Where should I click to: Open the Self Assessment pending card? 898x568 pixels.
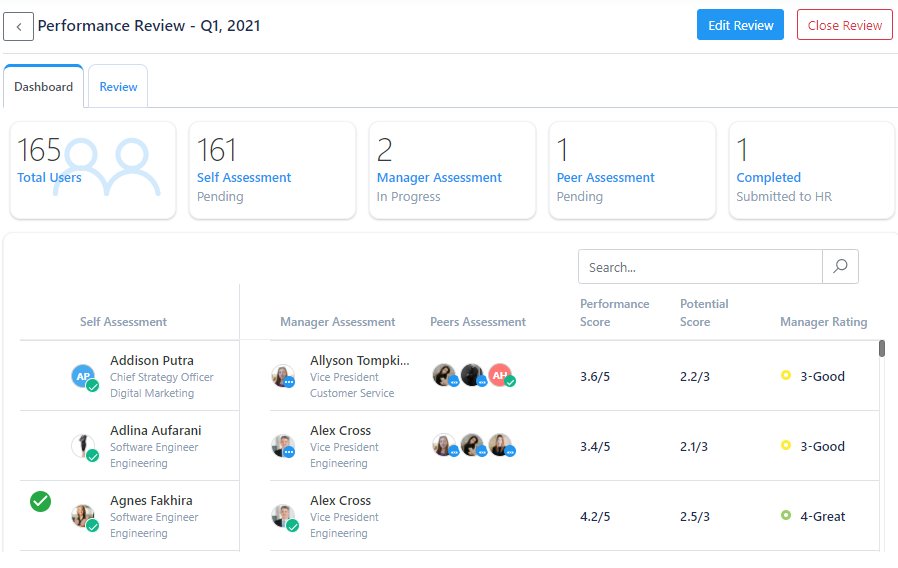click(272, 170)
